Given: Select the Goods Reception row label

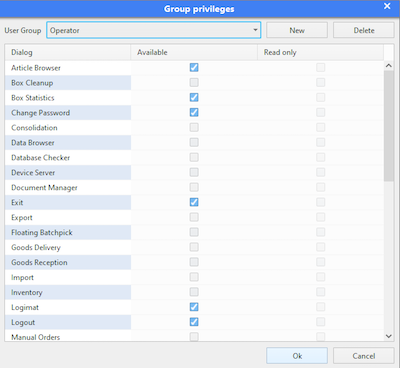Looking at the screenshot, I should (x=39, y=262).
